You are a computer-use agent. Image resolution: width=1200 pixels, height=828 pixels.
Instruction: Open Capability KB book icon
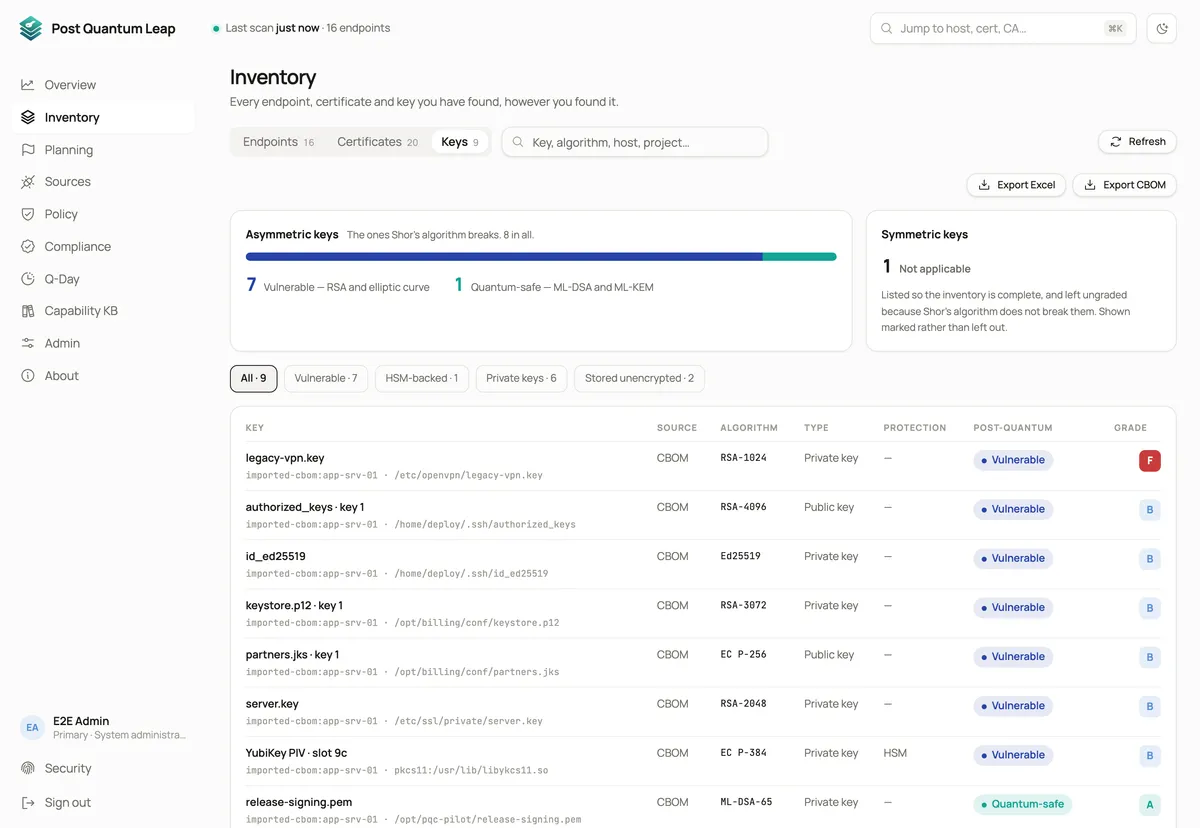click(28, 311)
